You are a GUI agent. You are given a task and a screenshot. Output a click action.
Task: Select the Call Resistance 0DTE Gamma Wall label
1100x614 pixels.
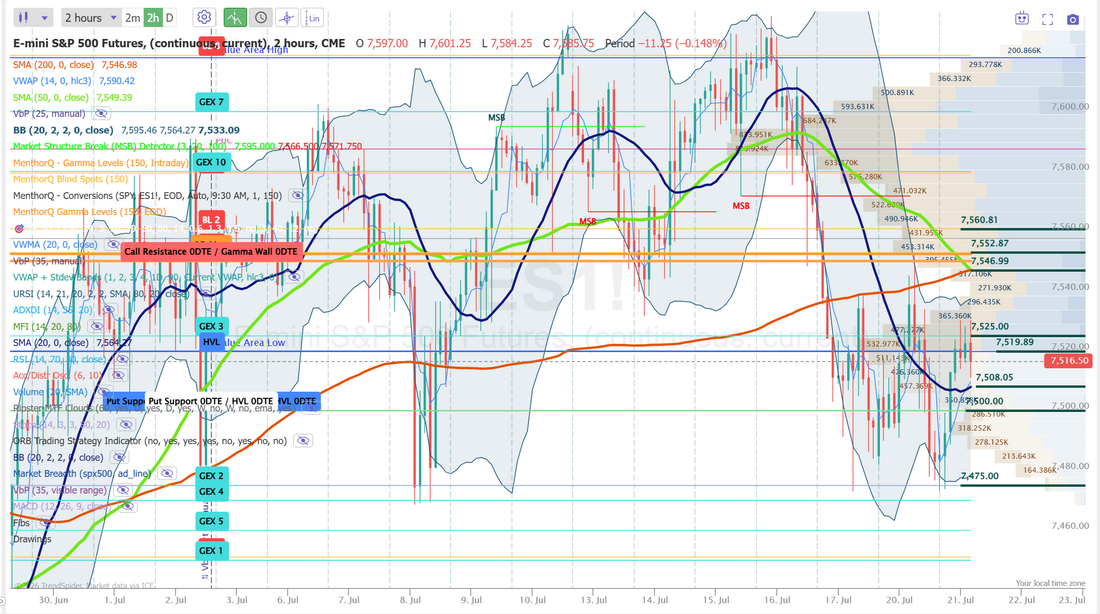(x=211, y=251)
